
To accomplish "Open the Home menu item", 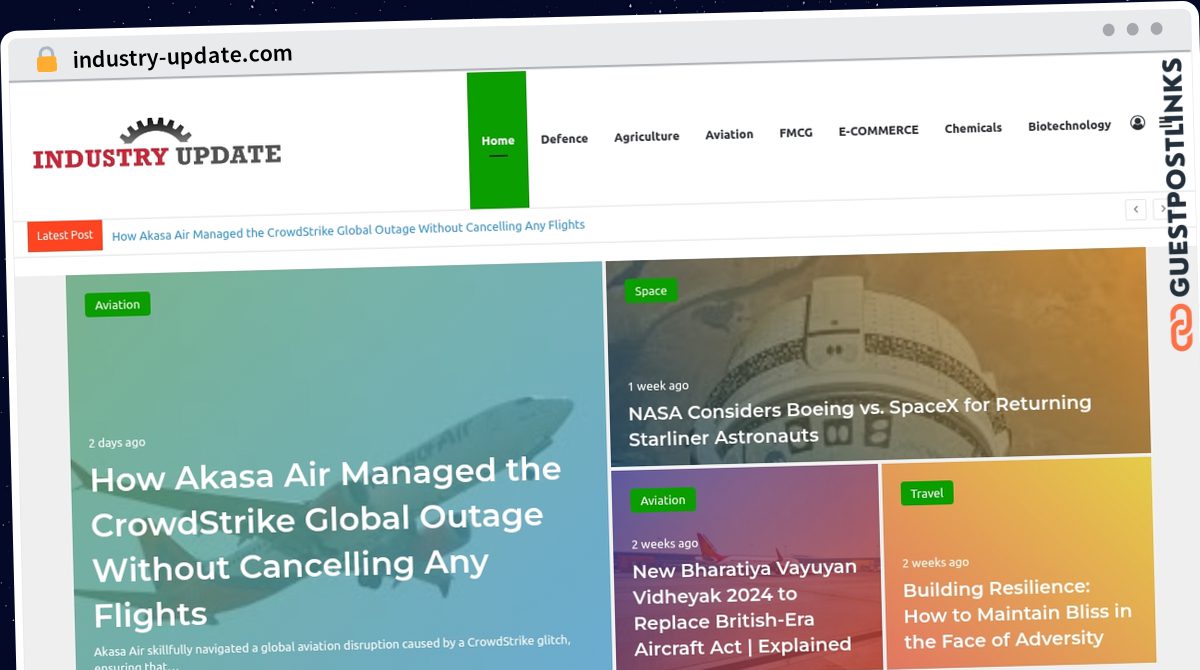I will point(498,140).
